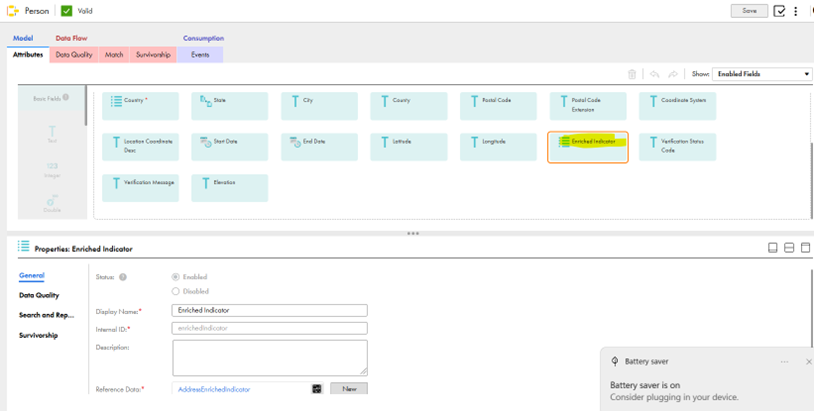Open the Battery saver notification options
This screenshot has height=411, width=814.
pos(784,362)
